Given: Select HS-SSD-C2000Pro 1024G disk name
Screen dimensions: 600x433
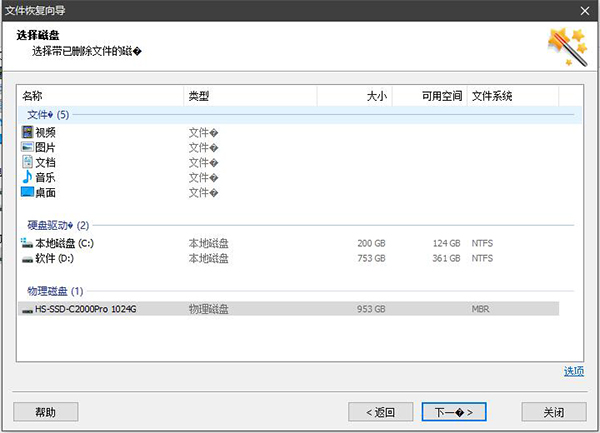Looking at the screenshot, I should [x=85, y=309].
